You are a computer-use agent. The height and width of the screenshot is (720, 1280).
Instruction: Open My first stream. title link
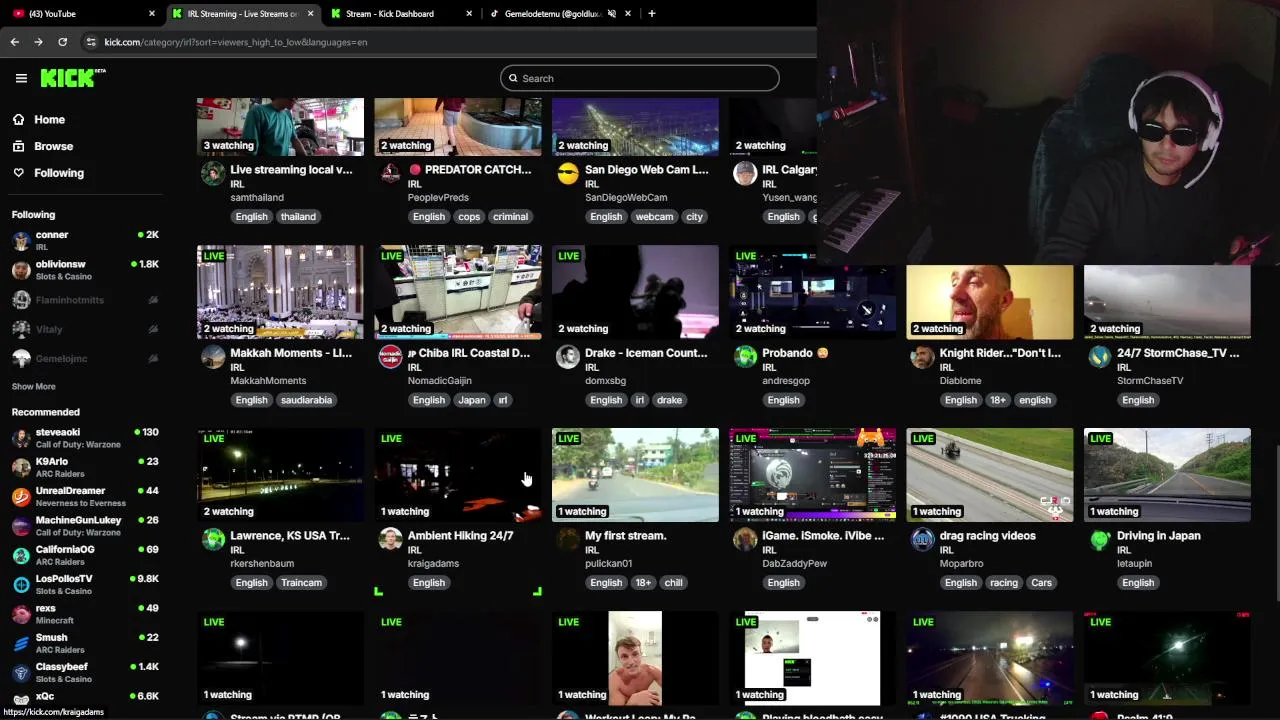(626, 536)
